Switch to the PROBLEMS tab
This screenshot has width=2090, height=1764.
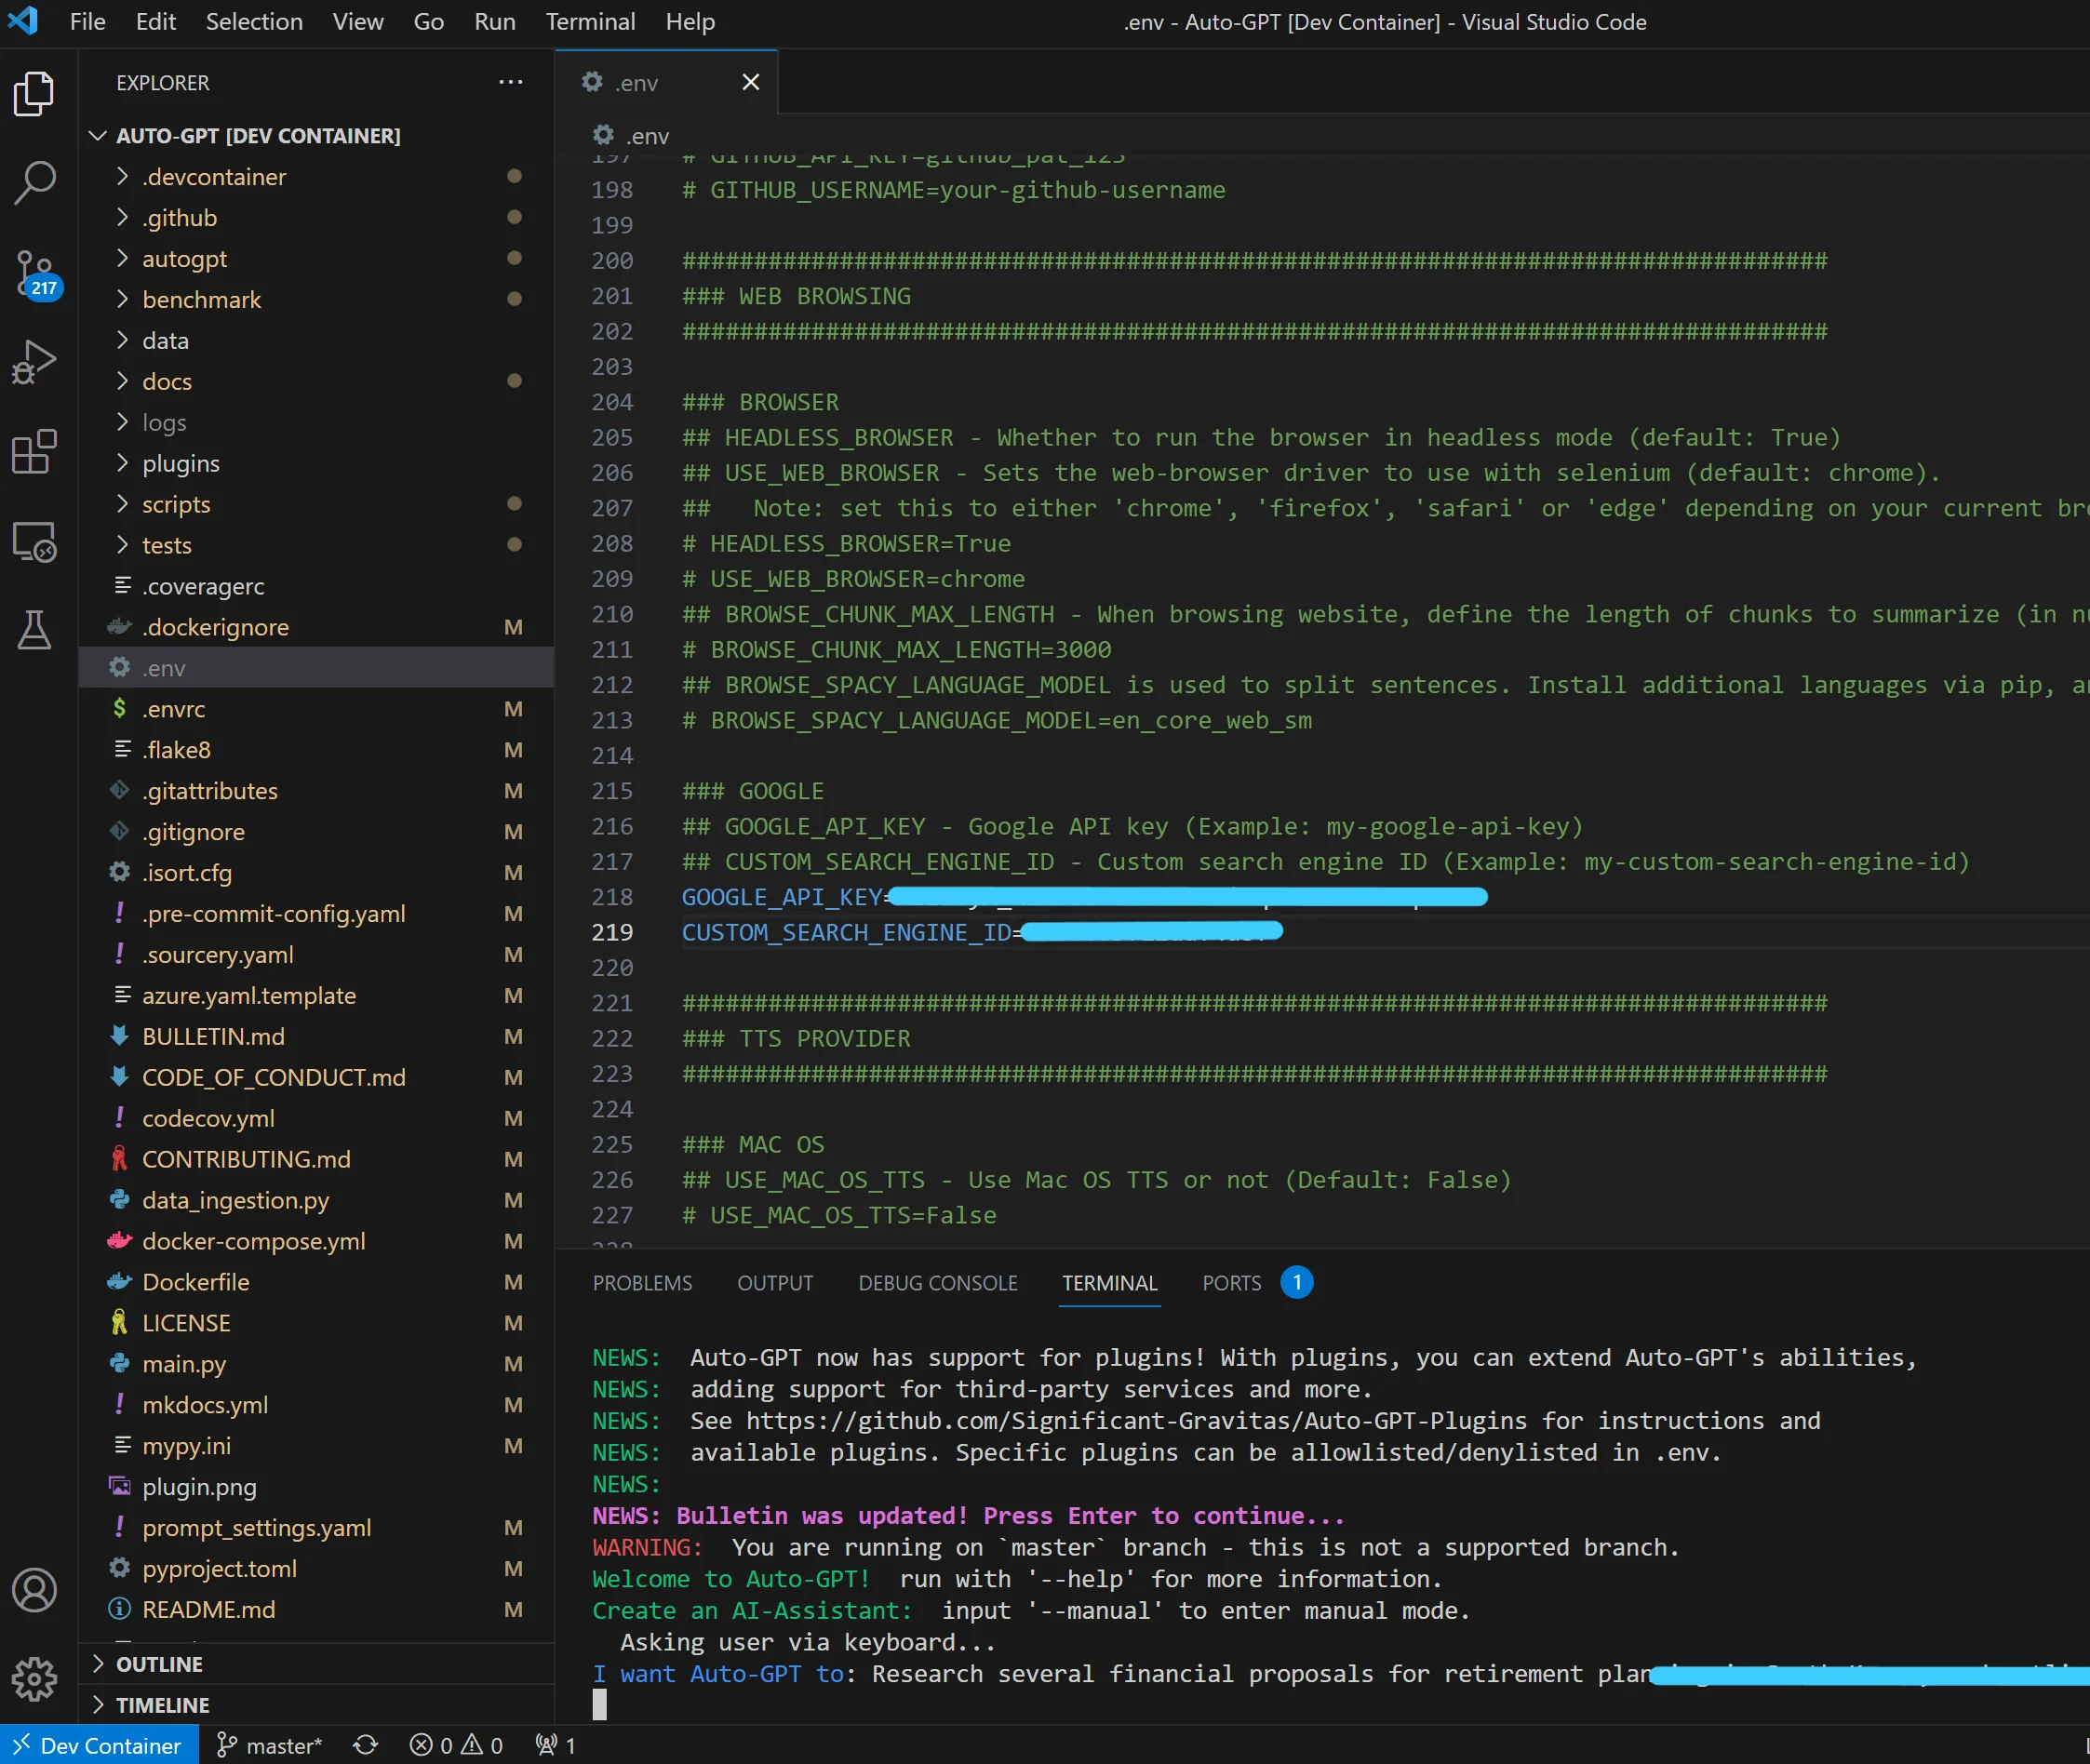coord(642,1283)
